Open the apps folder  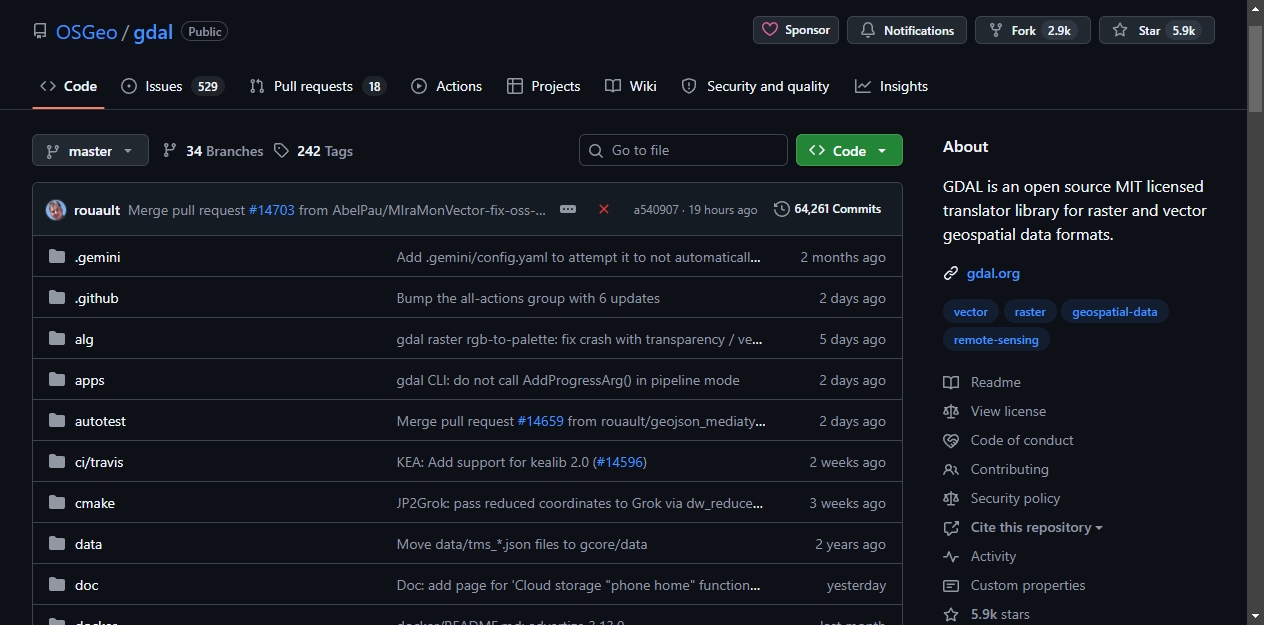pyautogui.click(x=89, y=380)
